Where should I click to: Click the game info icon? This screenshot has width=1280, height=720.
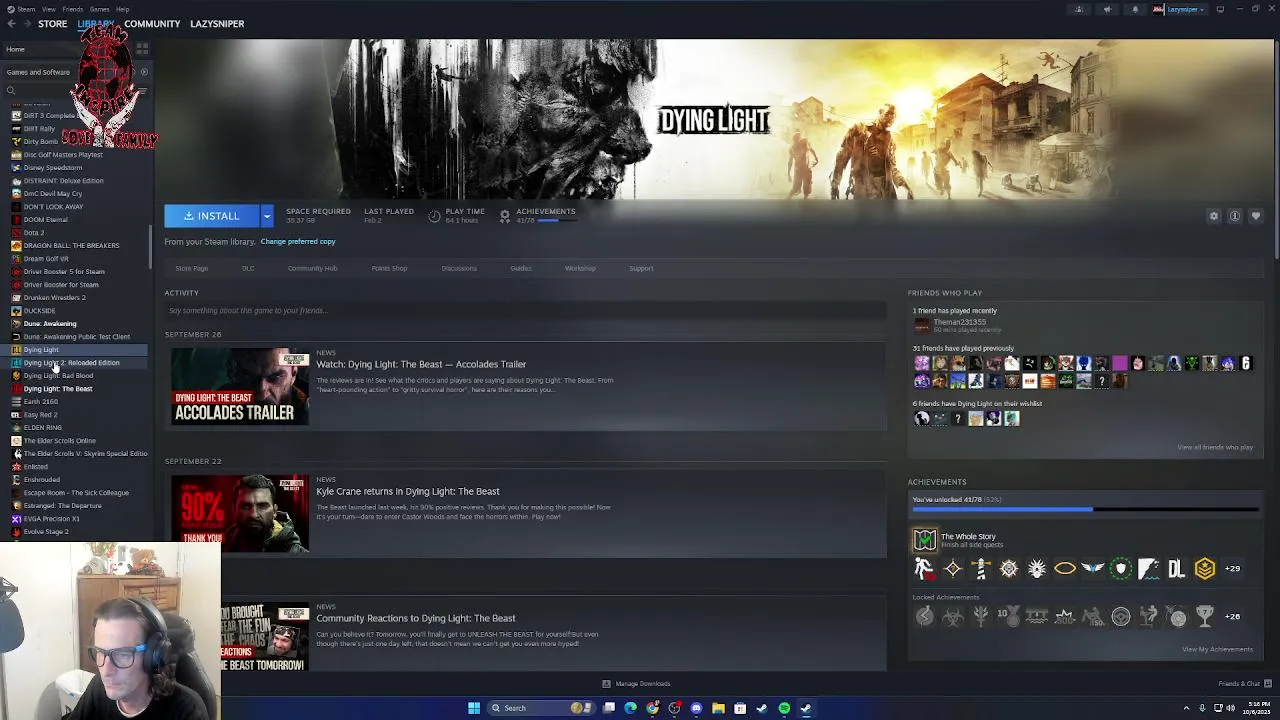pyautogui.click(x=1235, y=216)
